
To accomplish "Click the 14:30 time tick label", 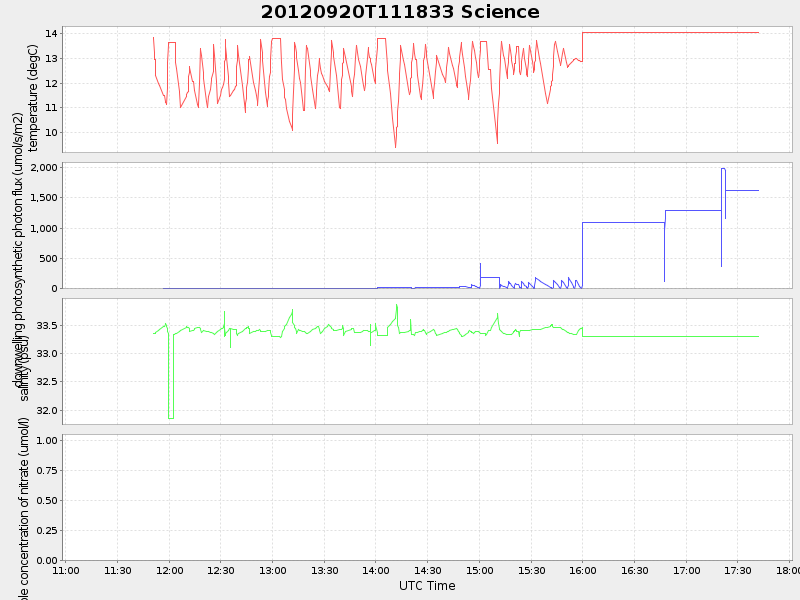I will coord(428,570).
